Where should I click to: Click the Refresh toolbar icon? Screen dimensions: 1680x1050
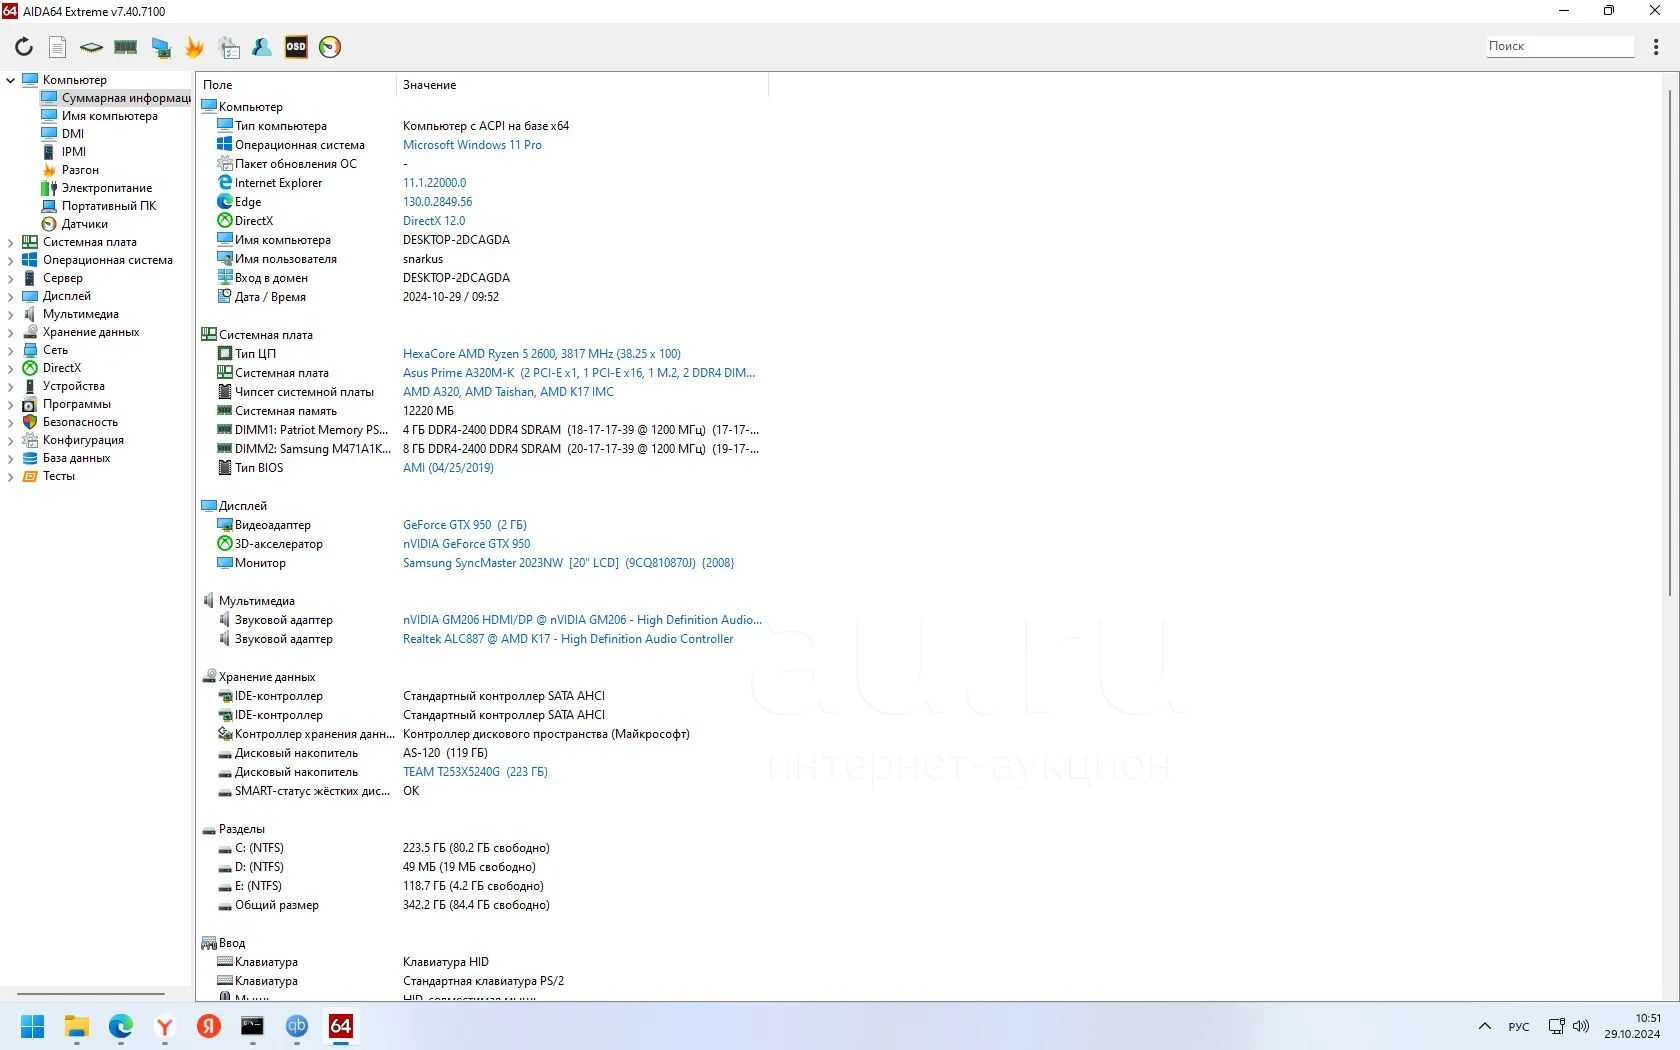[24, 47]
